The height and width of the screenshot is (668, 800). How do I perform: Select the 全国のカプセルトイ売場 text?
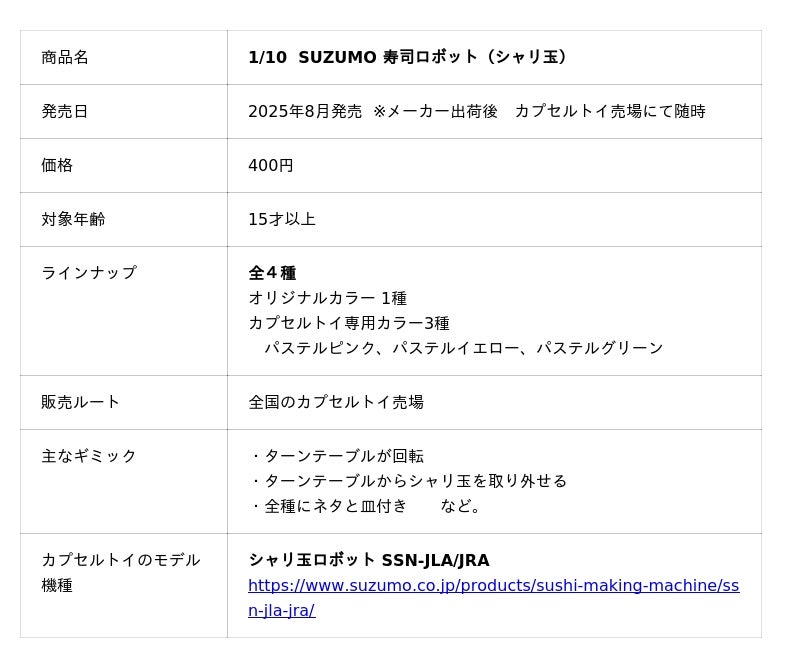pyautogui.click(x=336, y=402)
